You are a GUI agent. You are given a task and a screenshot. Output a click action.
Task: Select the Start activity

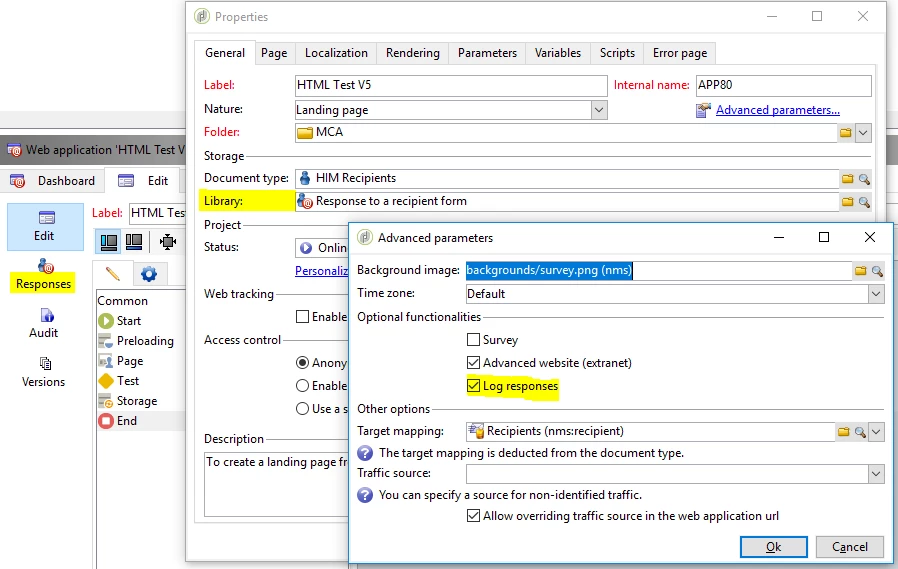click(120, 321)
